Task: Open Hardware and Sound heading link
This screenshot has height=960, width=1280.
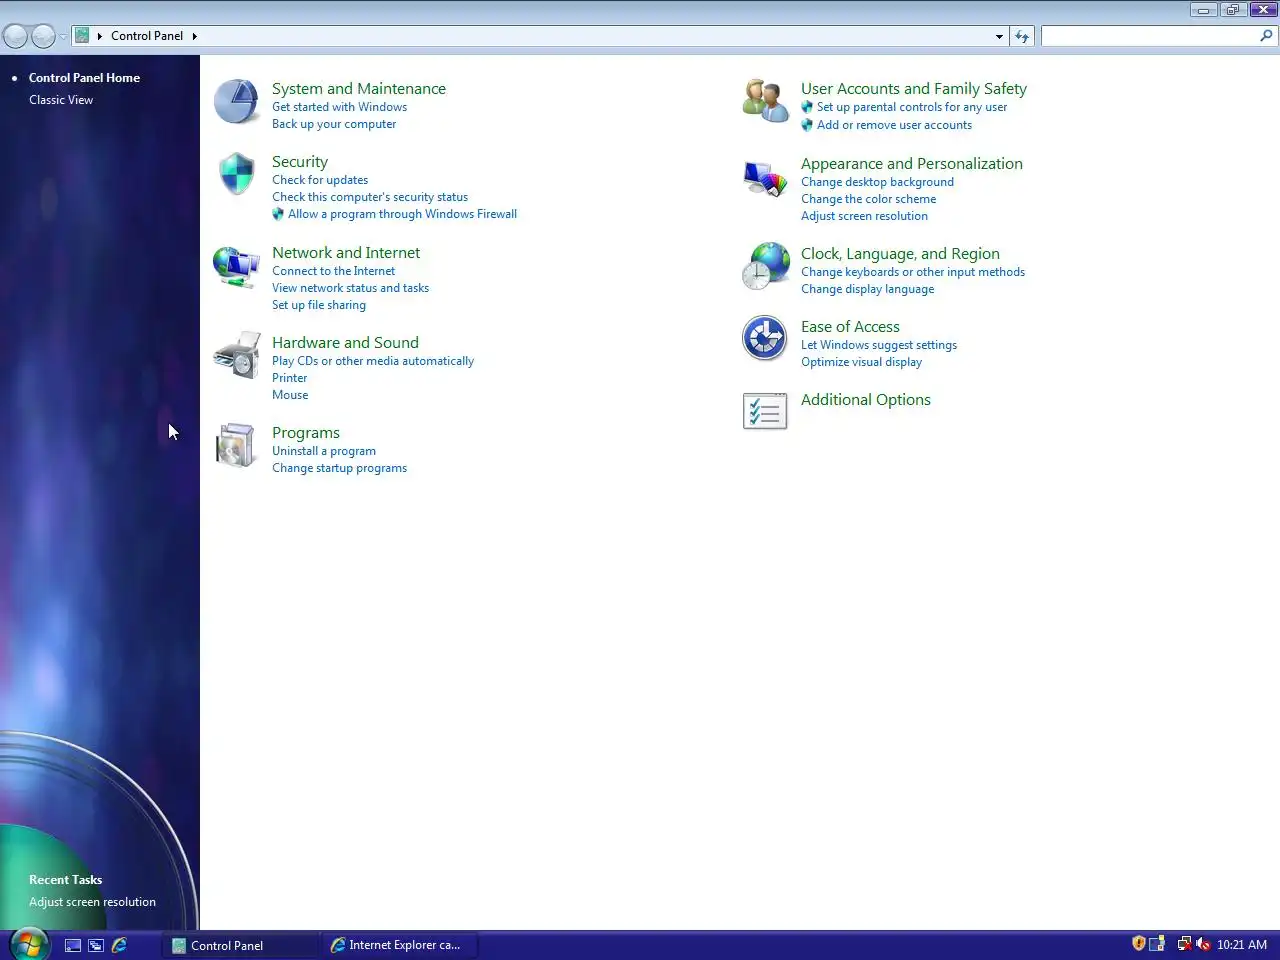Action: [345, 343]
